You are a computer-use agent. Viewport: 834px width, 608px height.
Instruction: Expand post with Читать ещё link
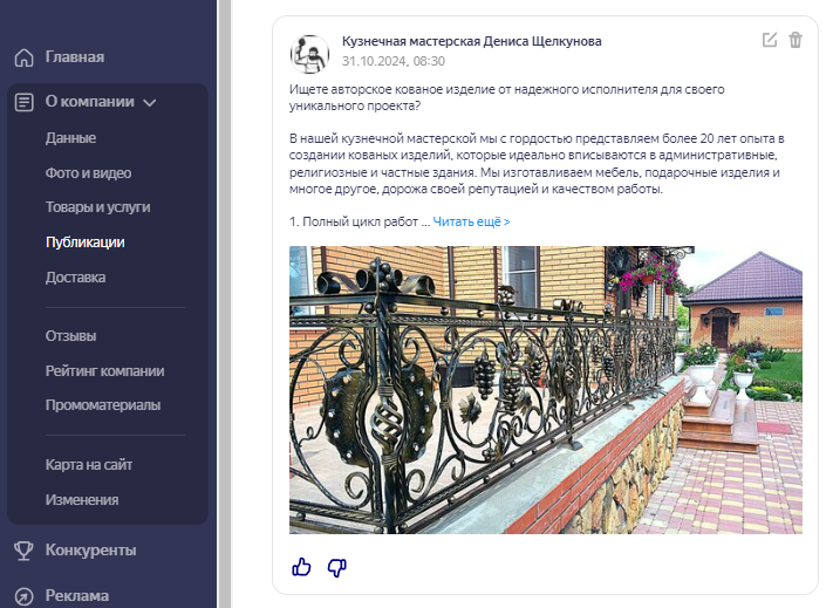(471, 222)
